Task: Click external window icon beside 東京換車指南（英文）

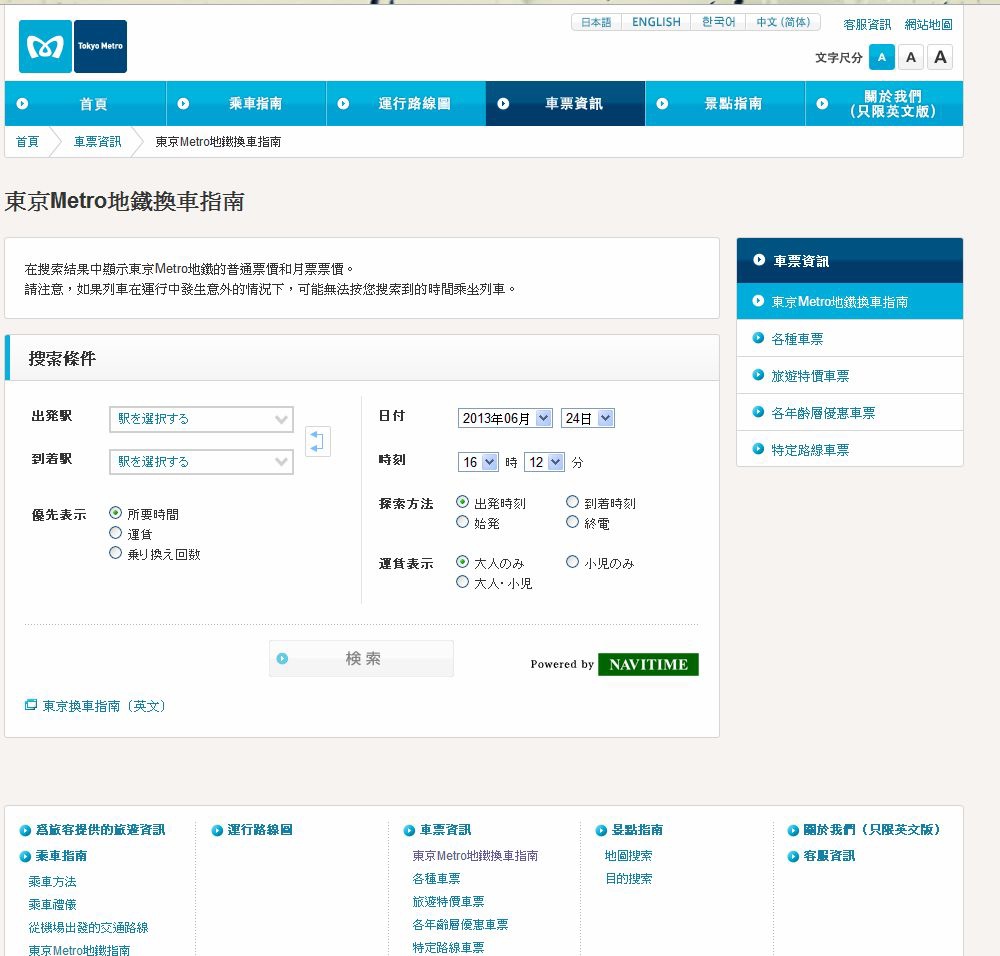Action: [x=31, y=705]
